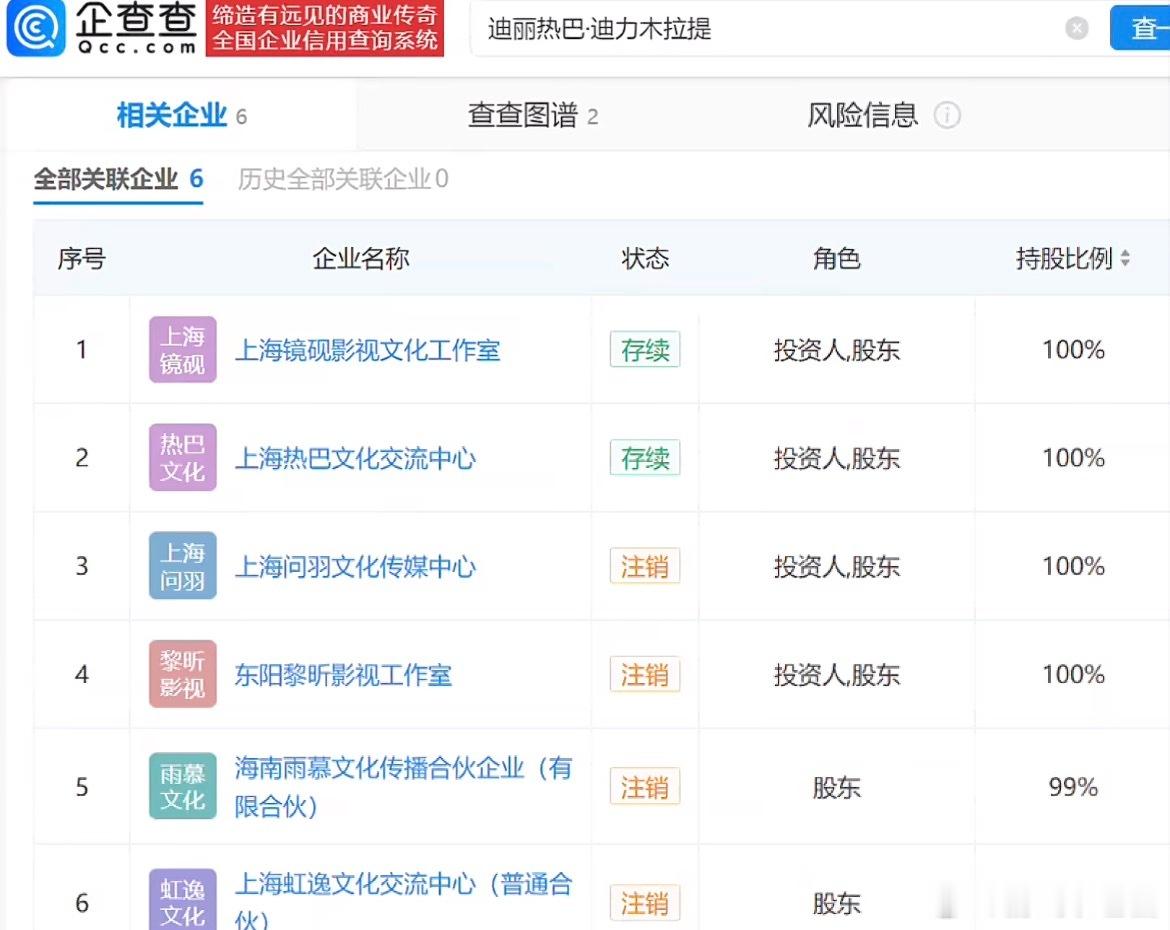Click the 存续 status tag for 上海热巴文化交流中心
The width and height of the screenshot is (1170, 930).
click(645, 458)
